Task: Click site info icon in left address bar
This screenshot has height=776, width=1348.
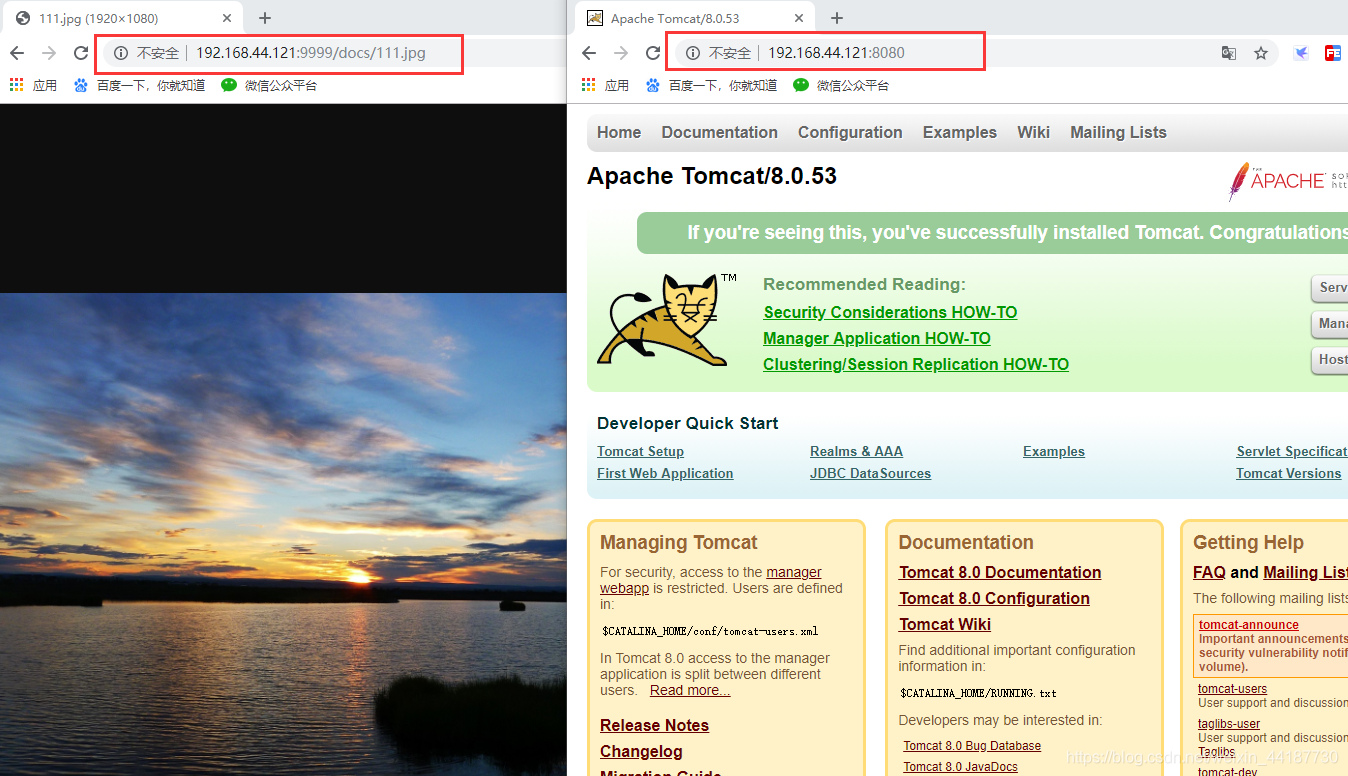Action: (x=121, y=53)
